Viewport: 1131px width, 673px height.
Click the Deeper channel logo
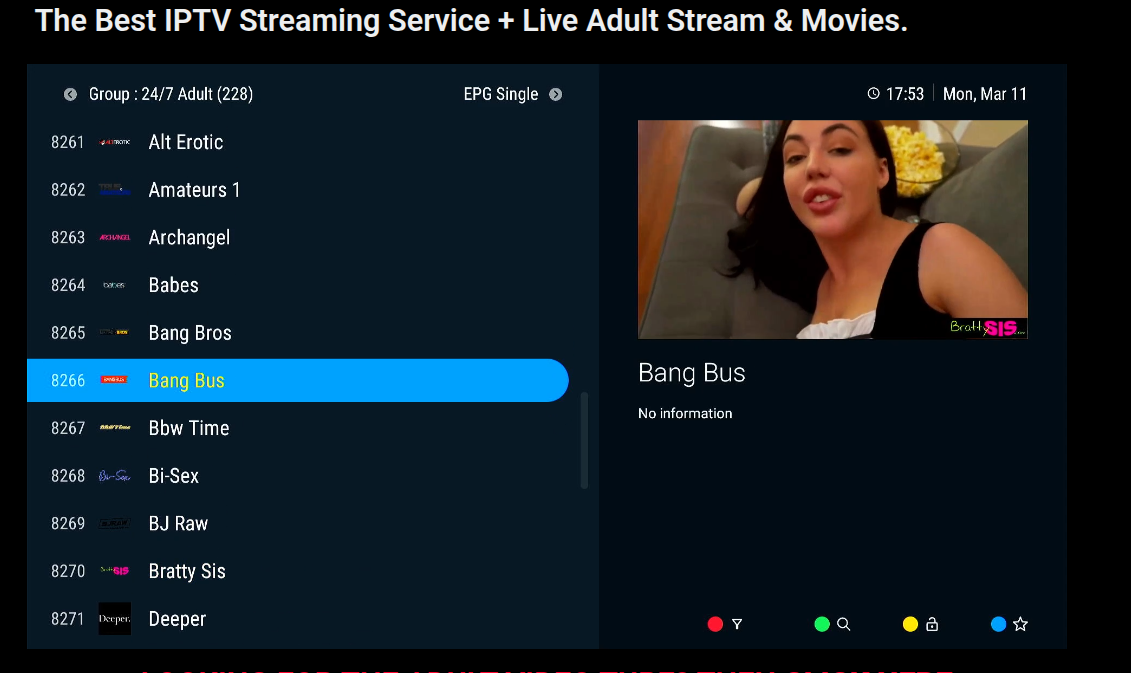tap(115, 619)
